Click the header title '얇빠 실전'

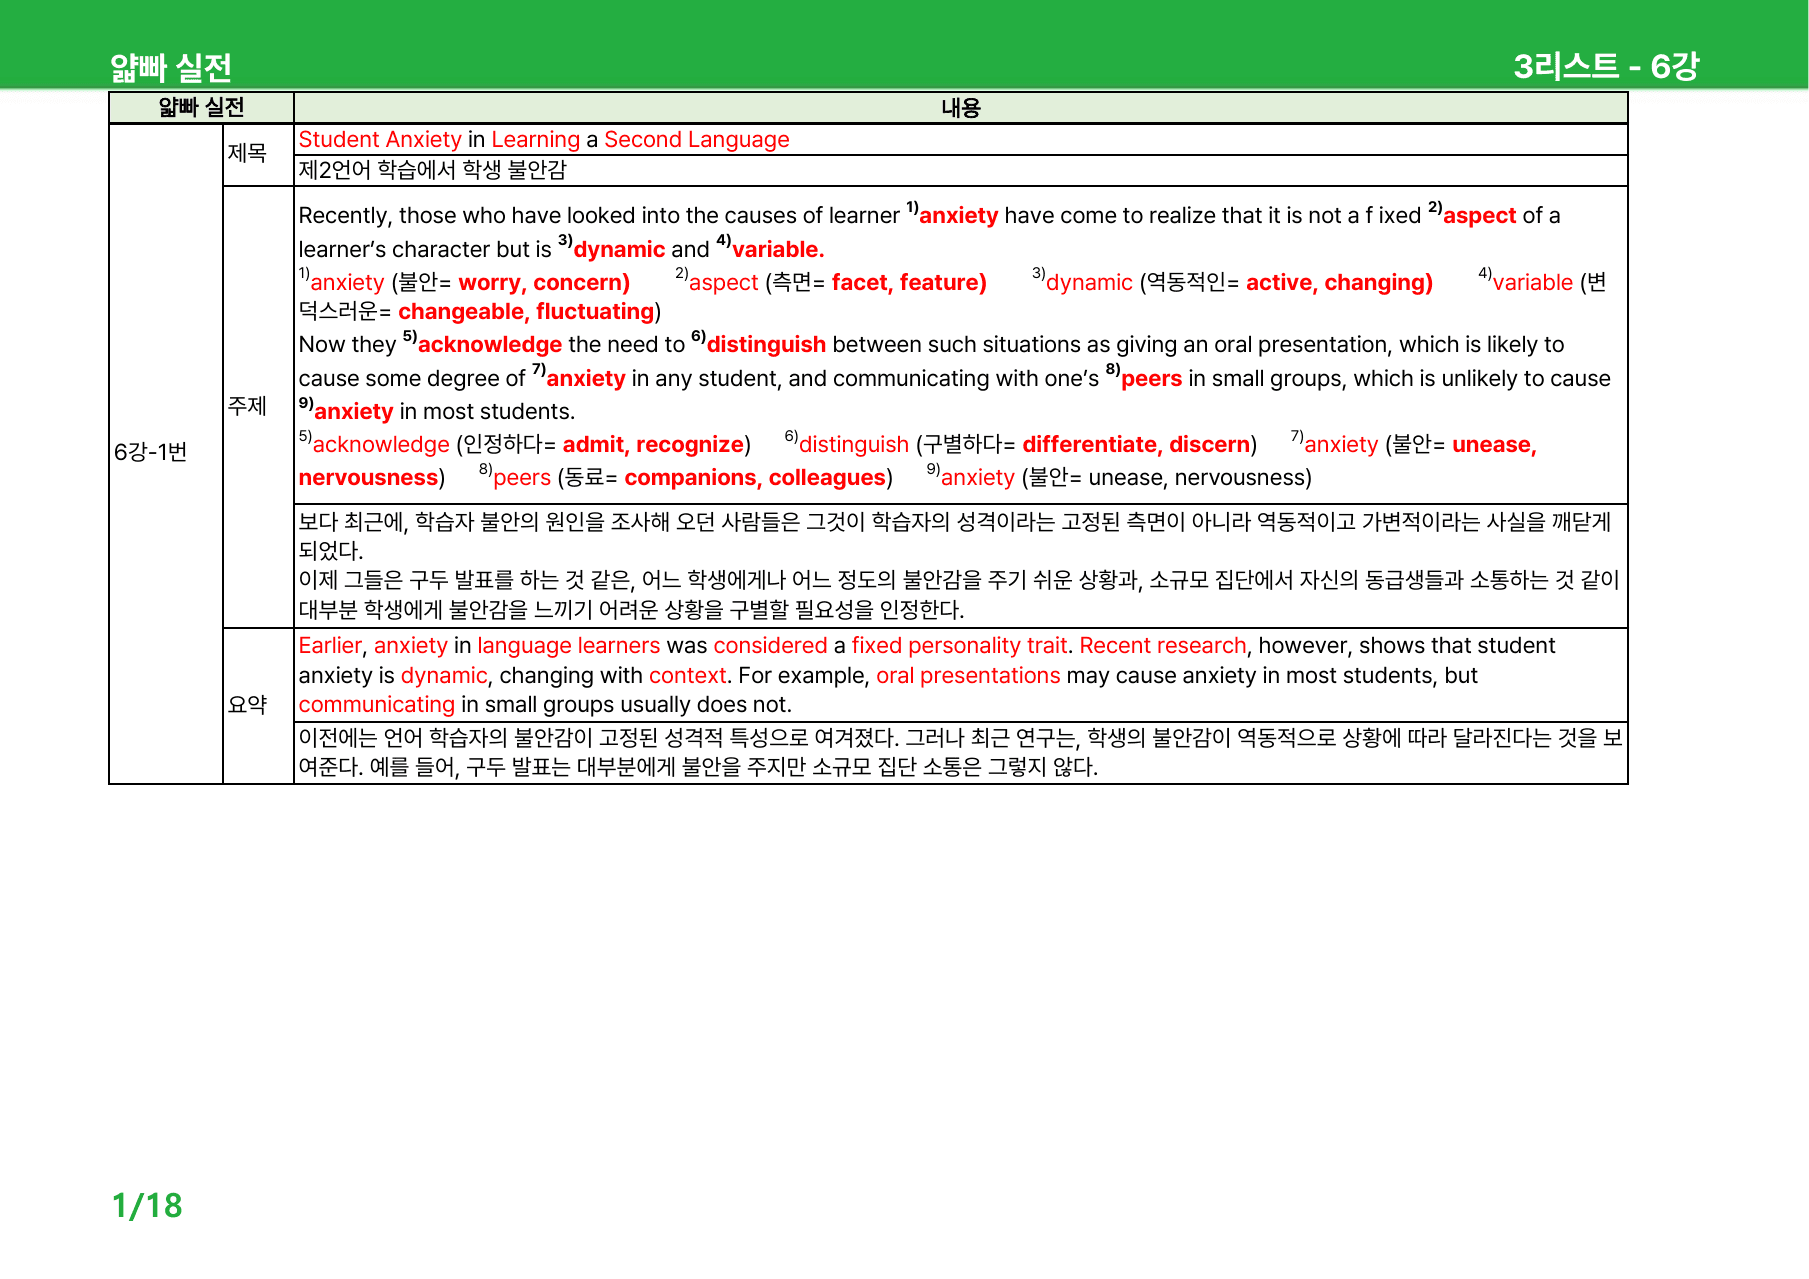click(171, 68)
